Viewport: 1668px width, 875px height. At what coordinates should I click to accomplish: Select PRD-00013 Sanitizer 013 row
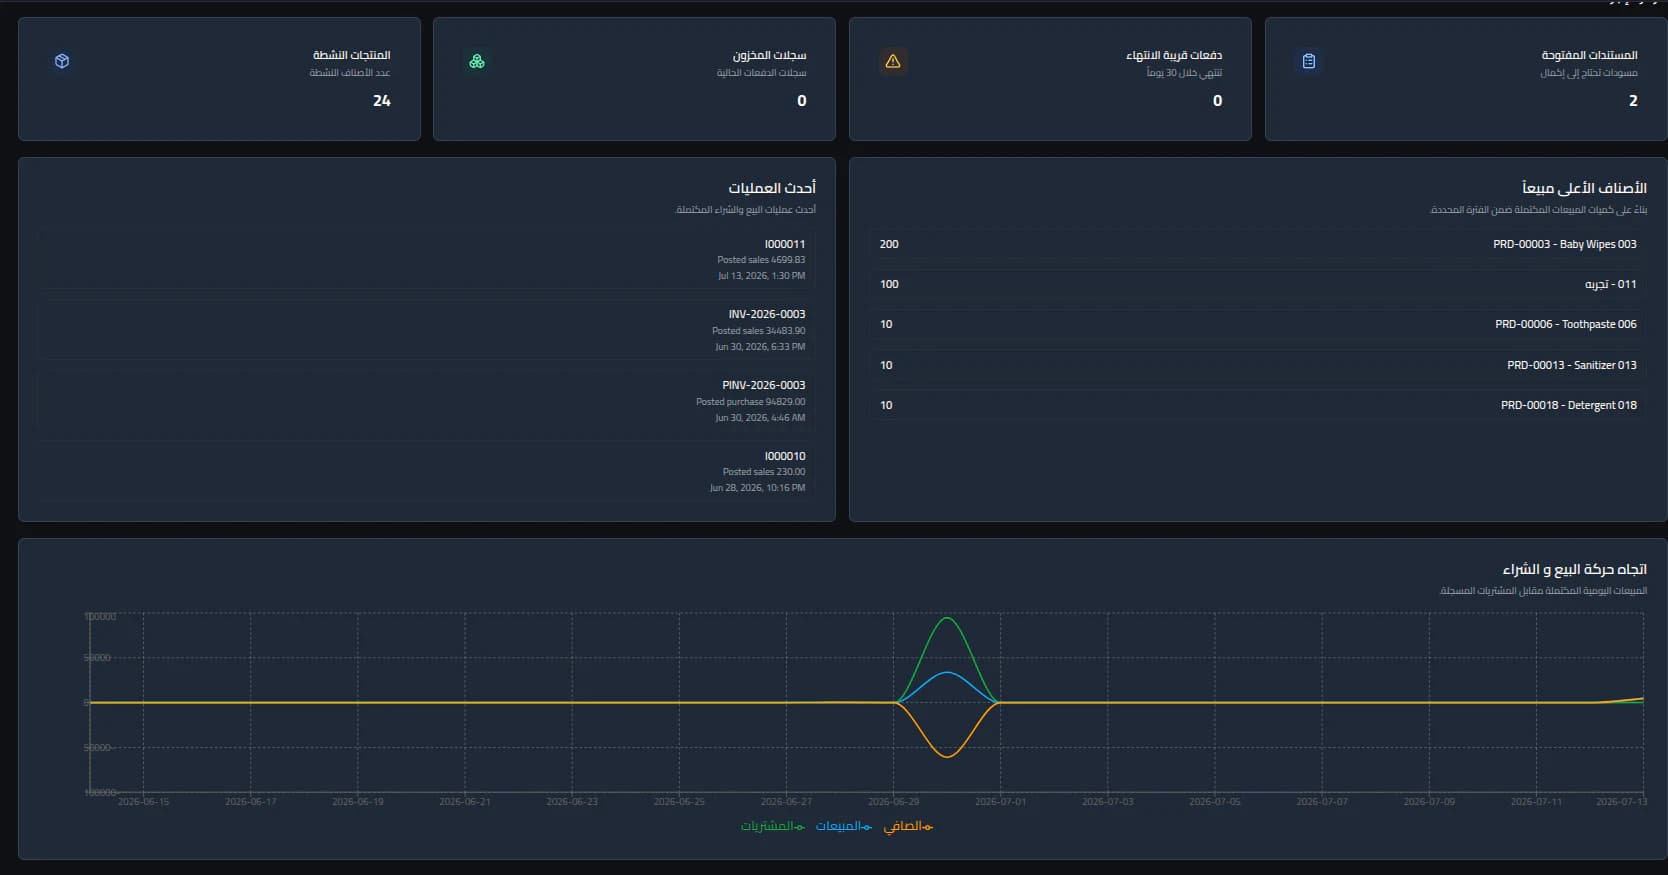[1258, 365]
